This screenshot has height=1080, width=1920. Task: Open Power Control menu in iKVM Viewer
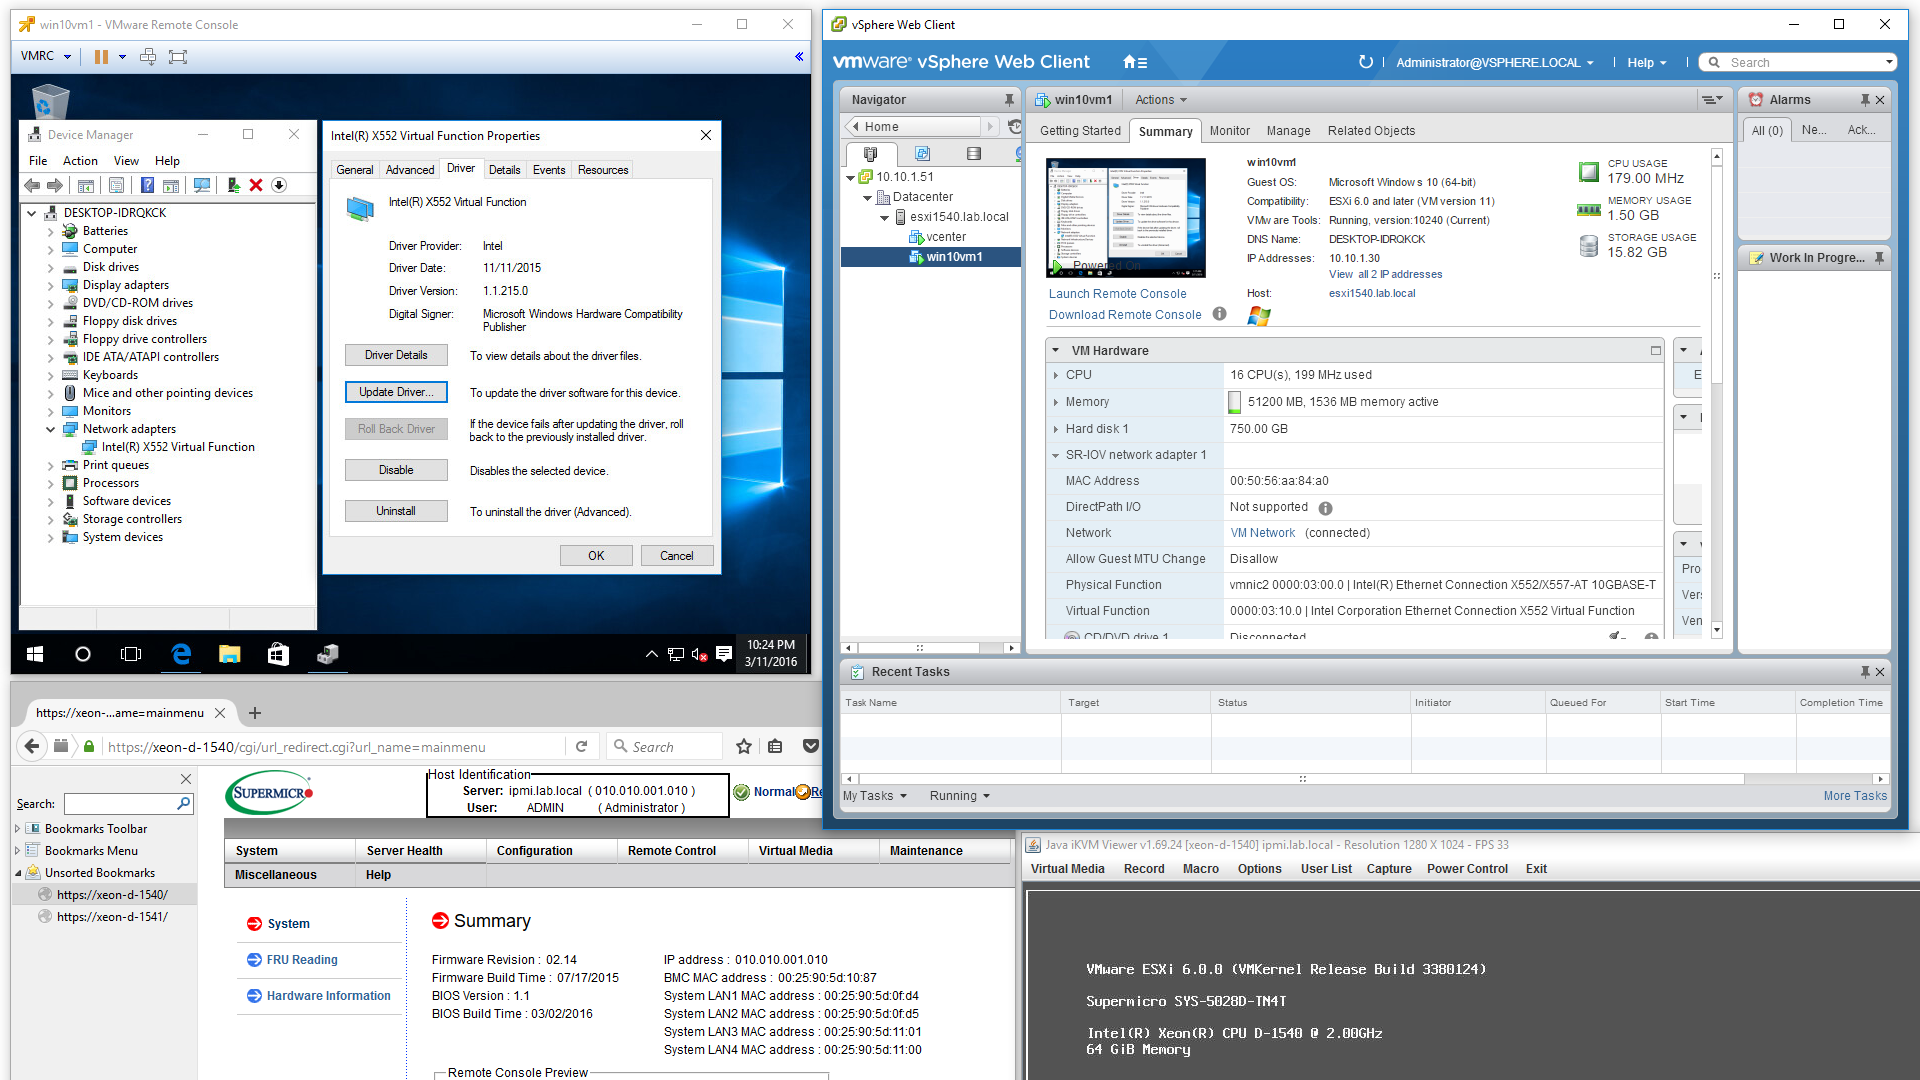(1467, 869)
